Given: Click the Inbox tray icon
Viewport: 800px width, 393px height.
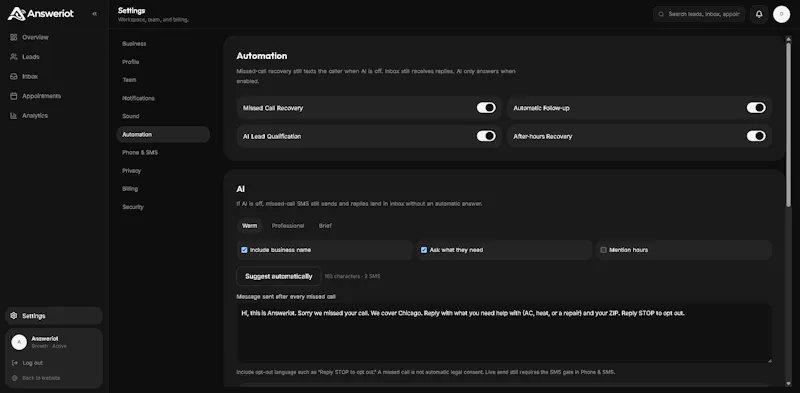Looking at the screenshot, I should point(14,77).
